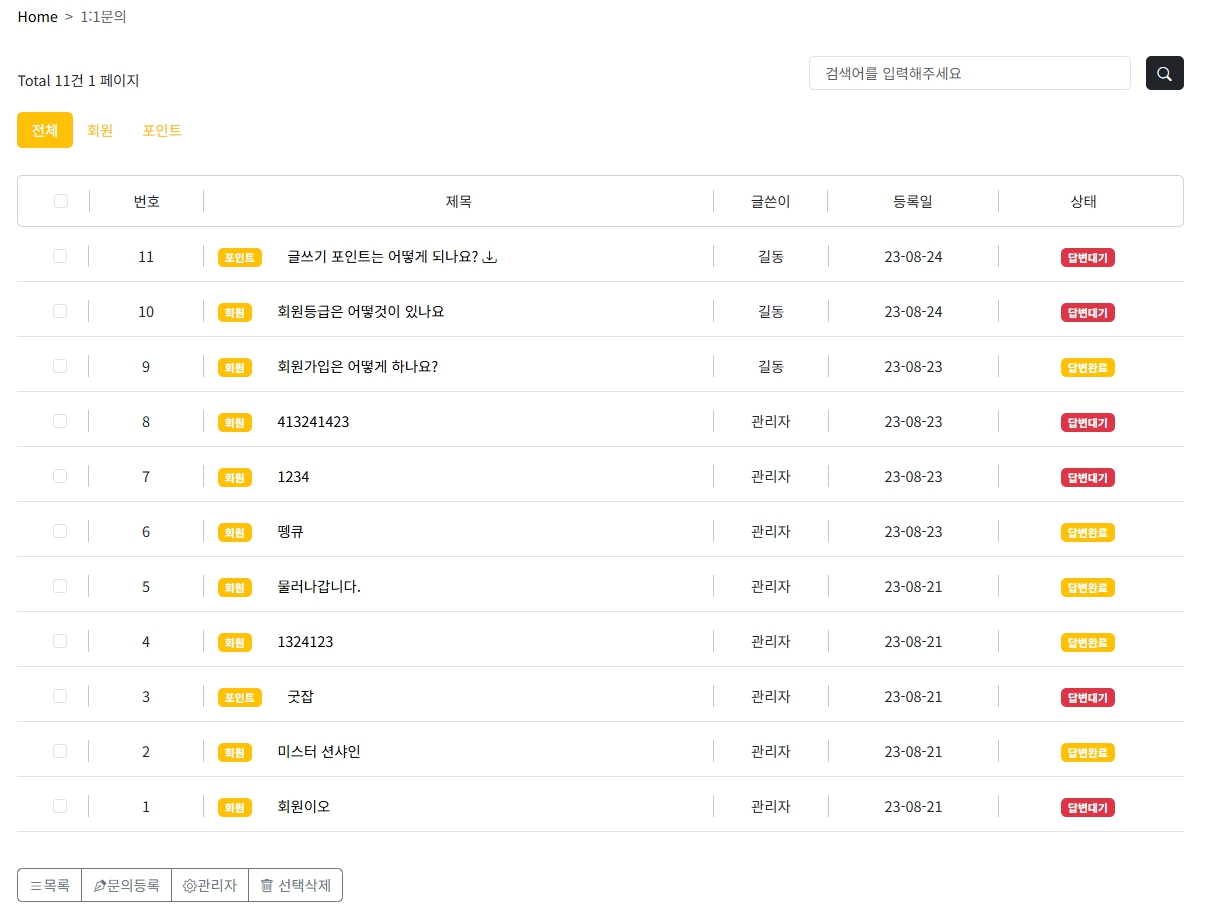Switch to the 회원 category tab

pyautogui.click(x=100, y=130)
